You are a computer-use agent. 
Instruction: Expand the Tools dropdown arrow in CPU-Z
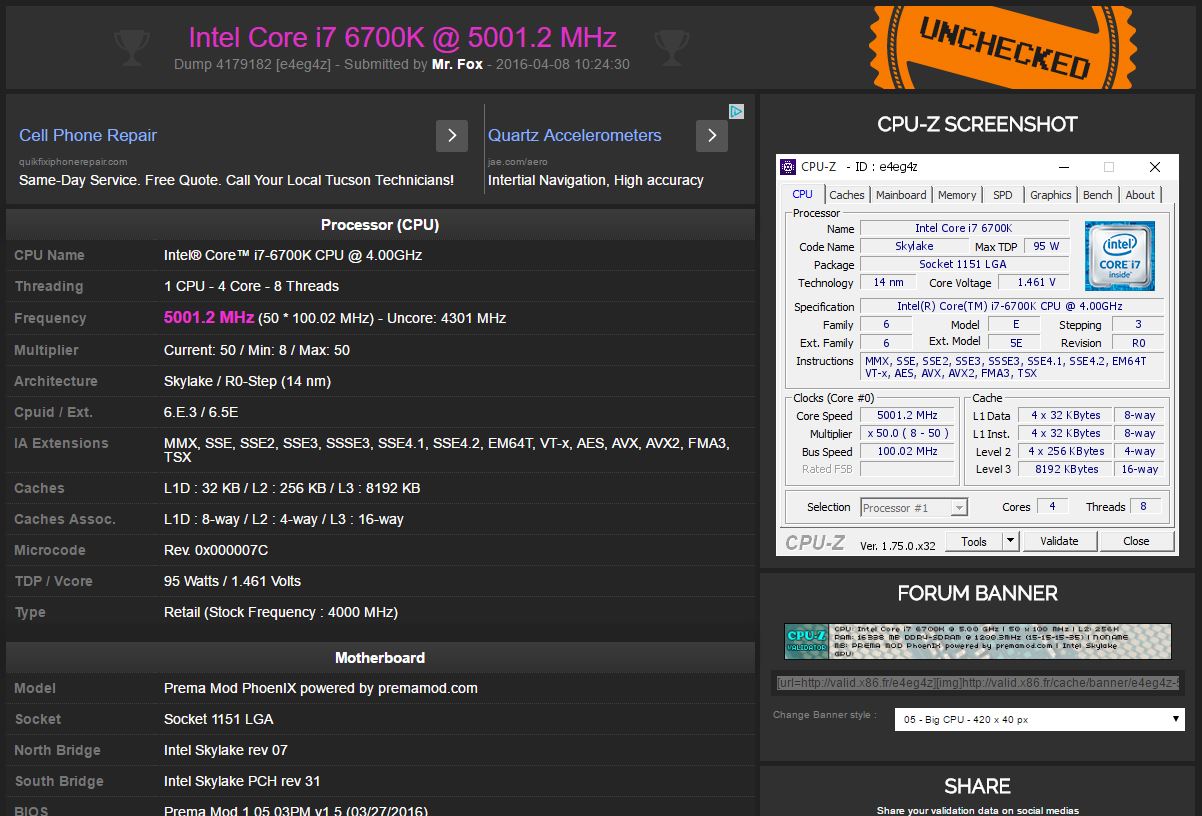[x=1010, y=541]
